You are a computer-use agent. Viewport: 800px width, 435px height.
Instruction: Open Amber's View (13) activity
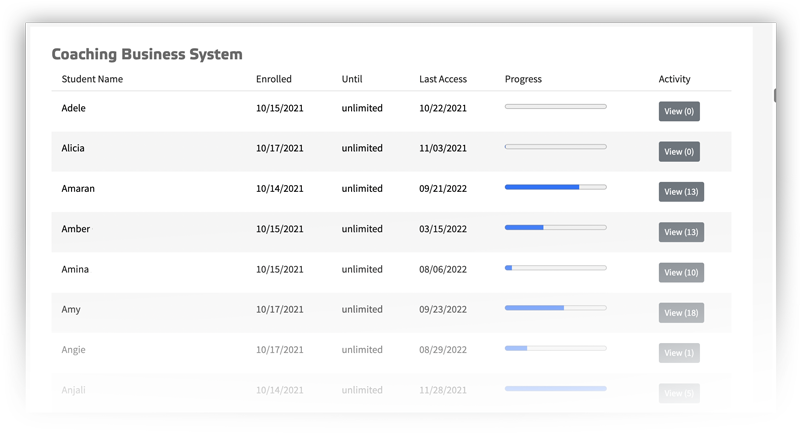click(x=681, y=232)
